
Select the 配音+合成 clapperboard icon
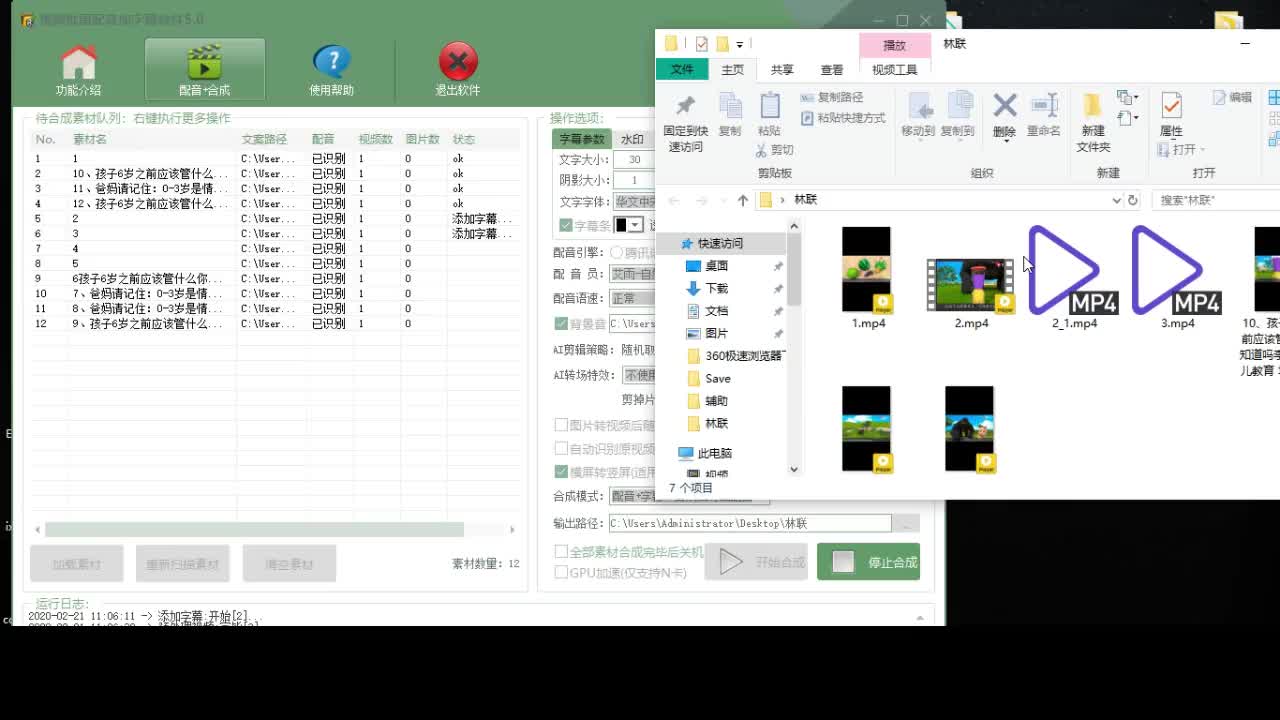point(204,62)
